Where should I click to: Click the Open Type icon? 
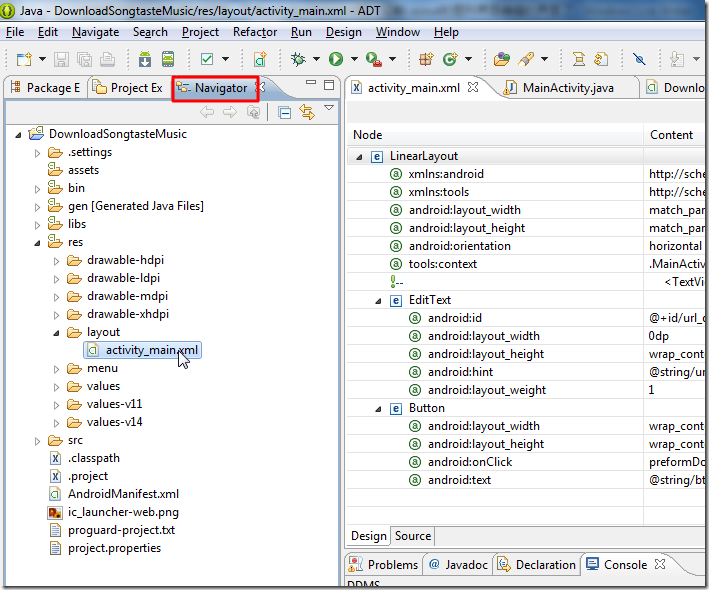[x=501, y=59]
